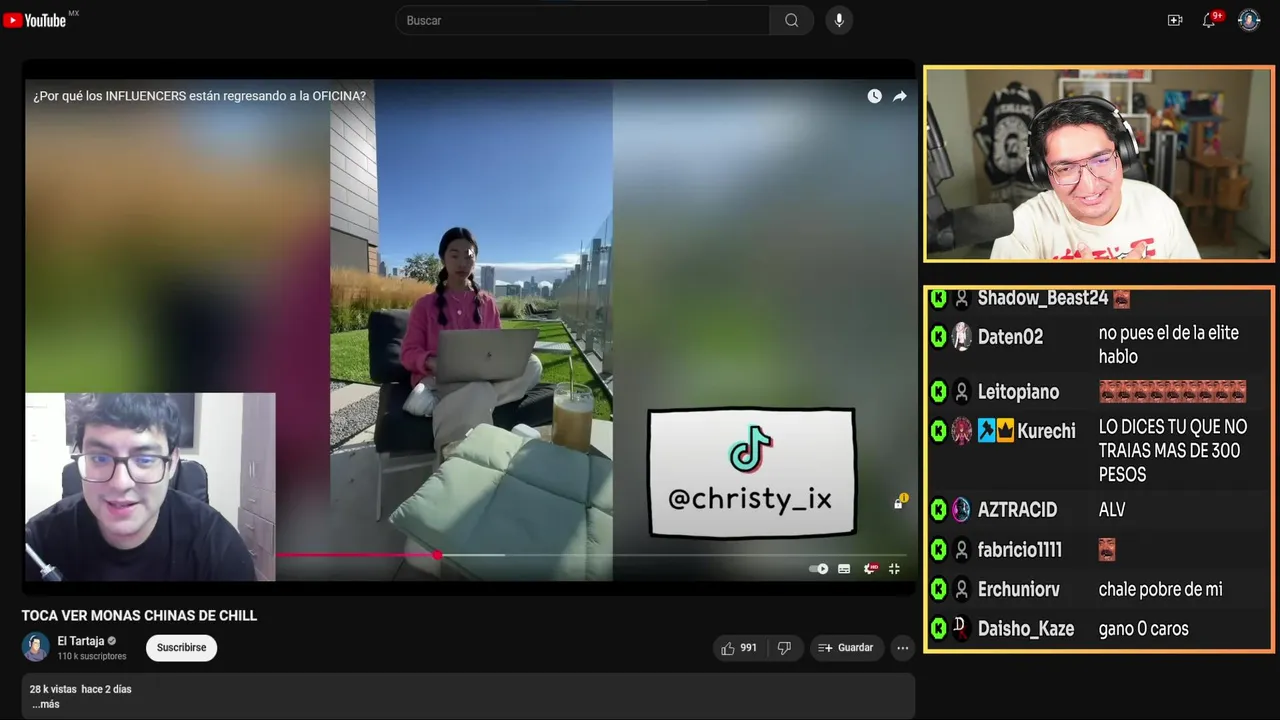Click Daisho_Kaze's chat avatar

[x=961, y=629]
